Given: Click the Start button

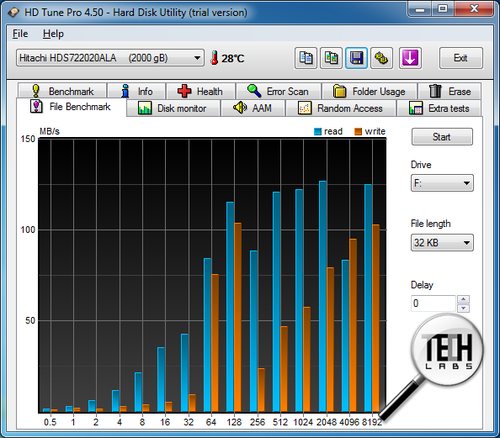Looking at the screenshot, I should click(442, 137).
